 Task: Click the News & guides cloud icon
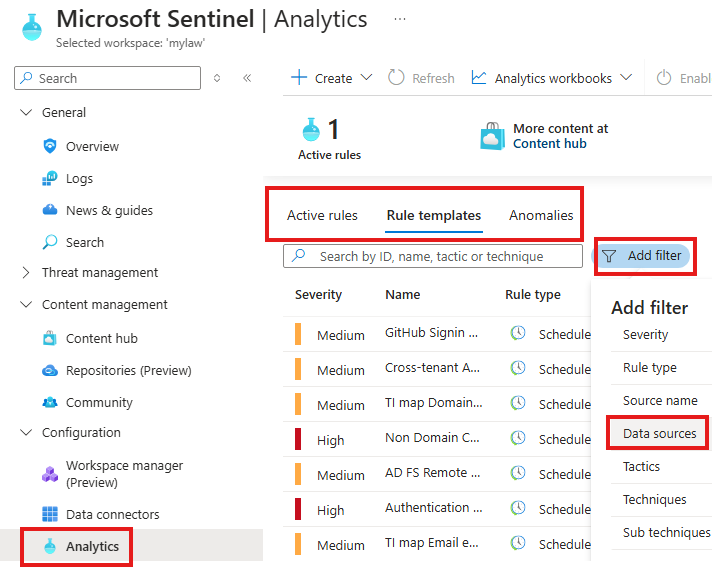50,210
